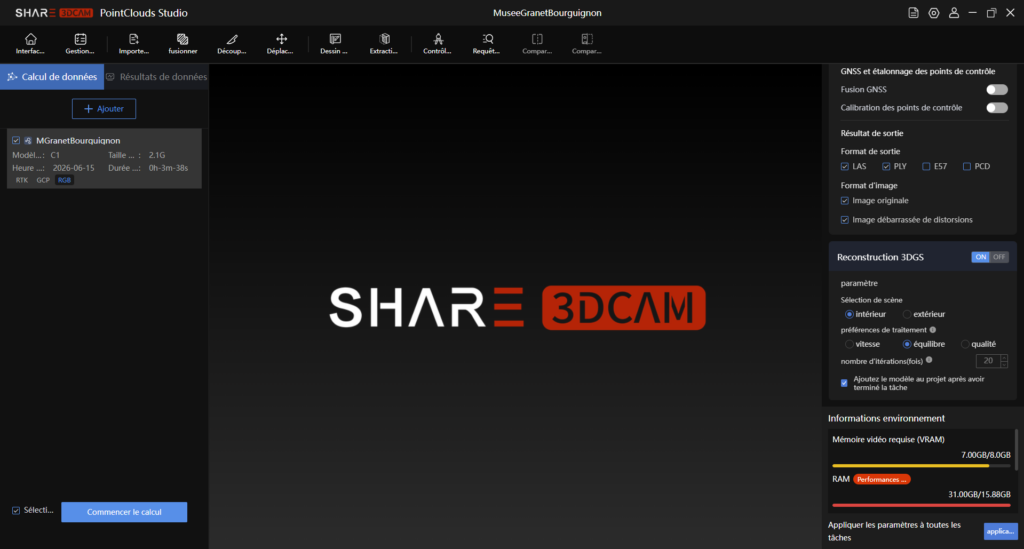Open settings gear in title bar
Image resolution: width=1024 pixels, height=549 pixels.
(934, 13)
